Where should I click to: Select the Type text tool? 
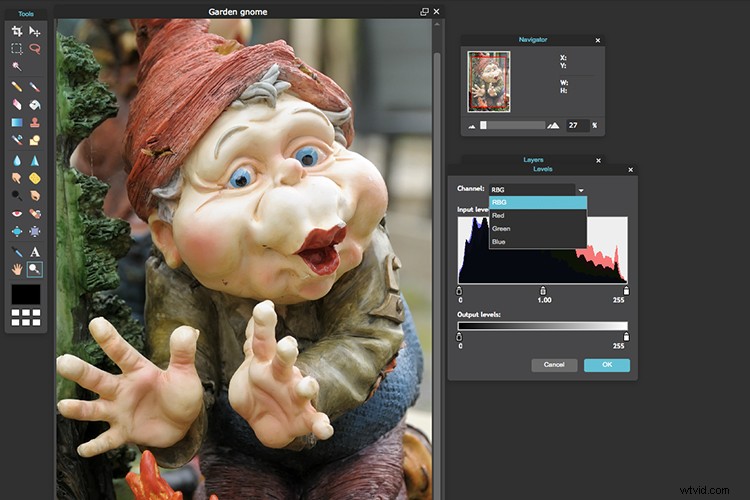[34, 252]
